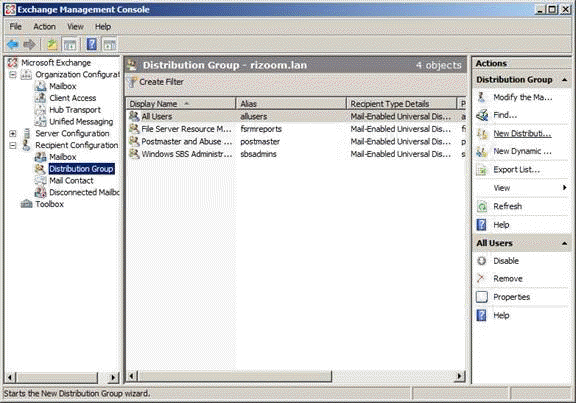Click the Back arrow toolbar icon
Viewport: 576px width, 403px height.
13,45
